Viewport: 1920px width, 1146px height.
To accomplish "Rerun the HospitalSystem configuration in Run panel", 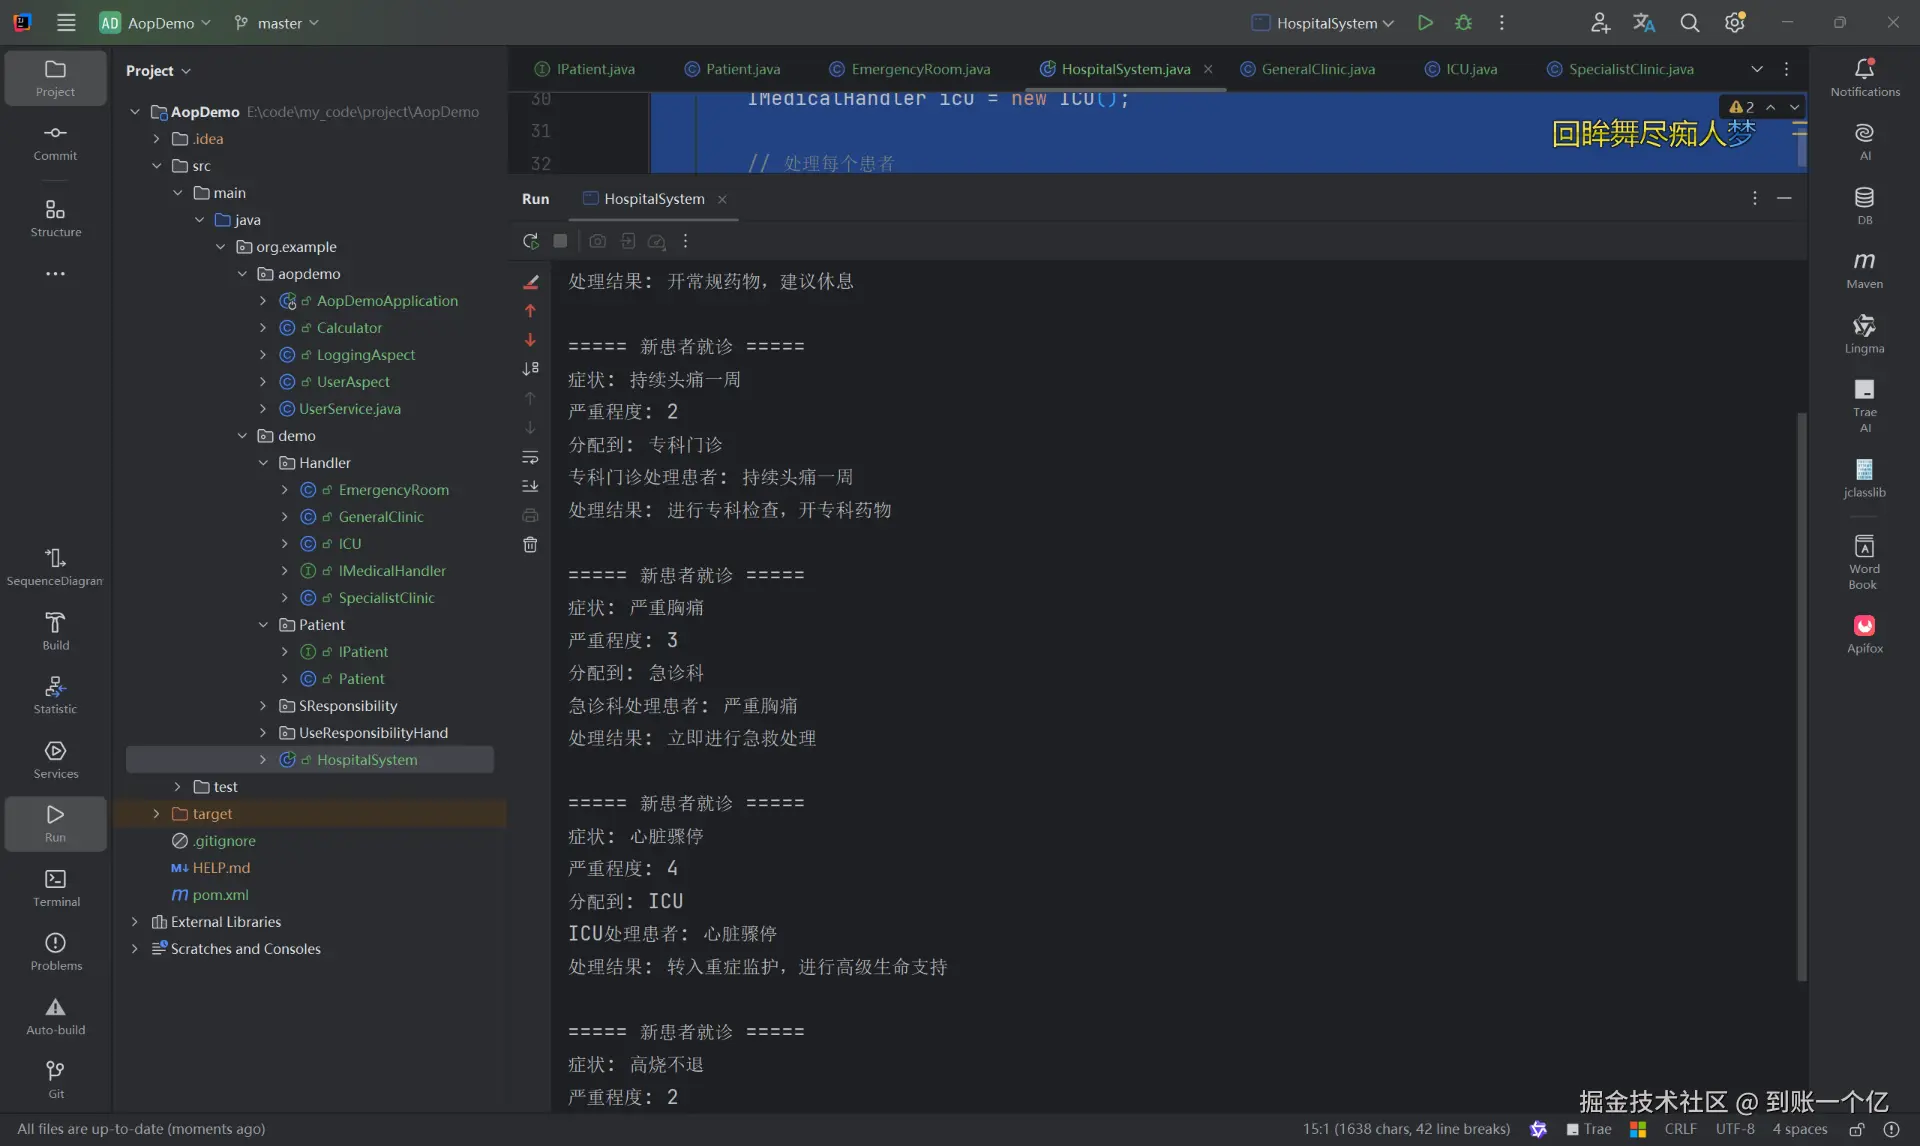I will (530, 241).
